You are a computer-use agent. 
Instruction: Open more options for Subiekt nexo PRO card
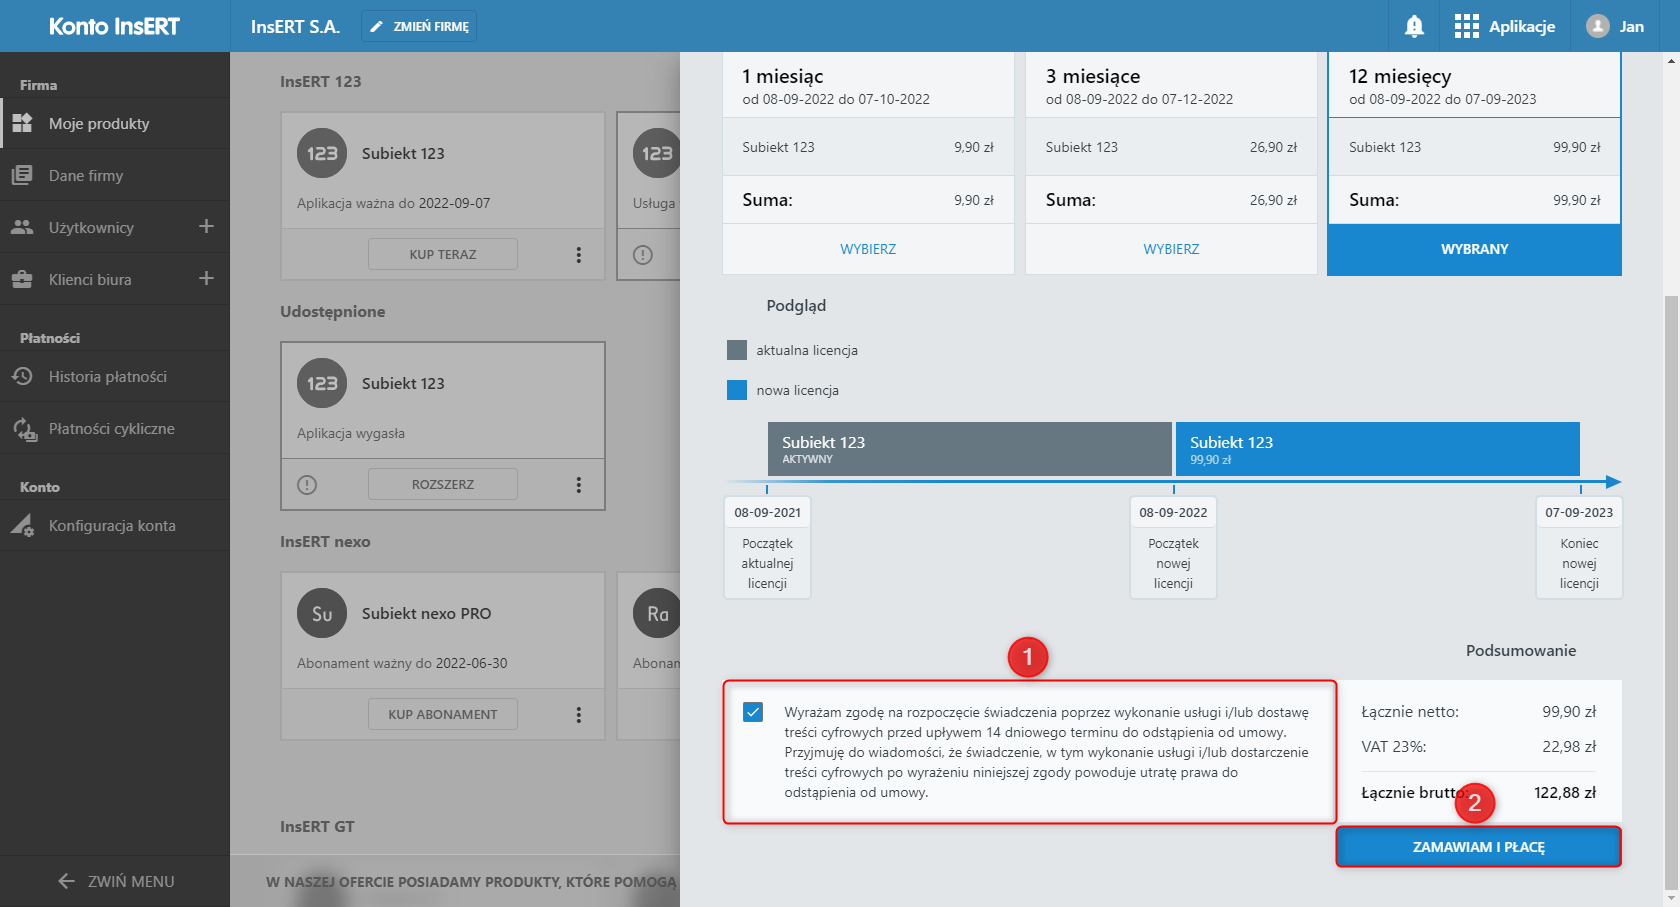578,715
